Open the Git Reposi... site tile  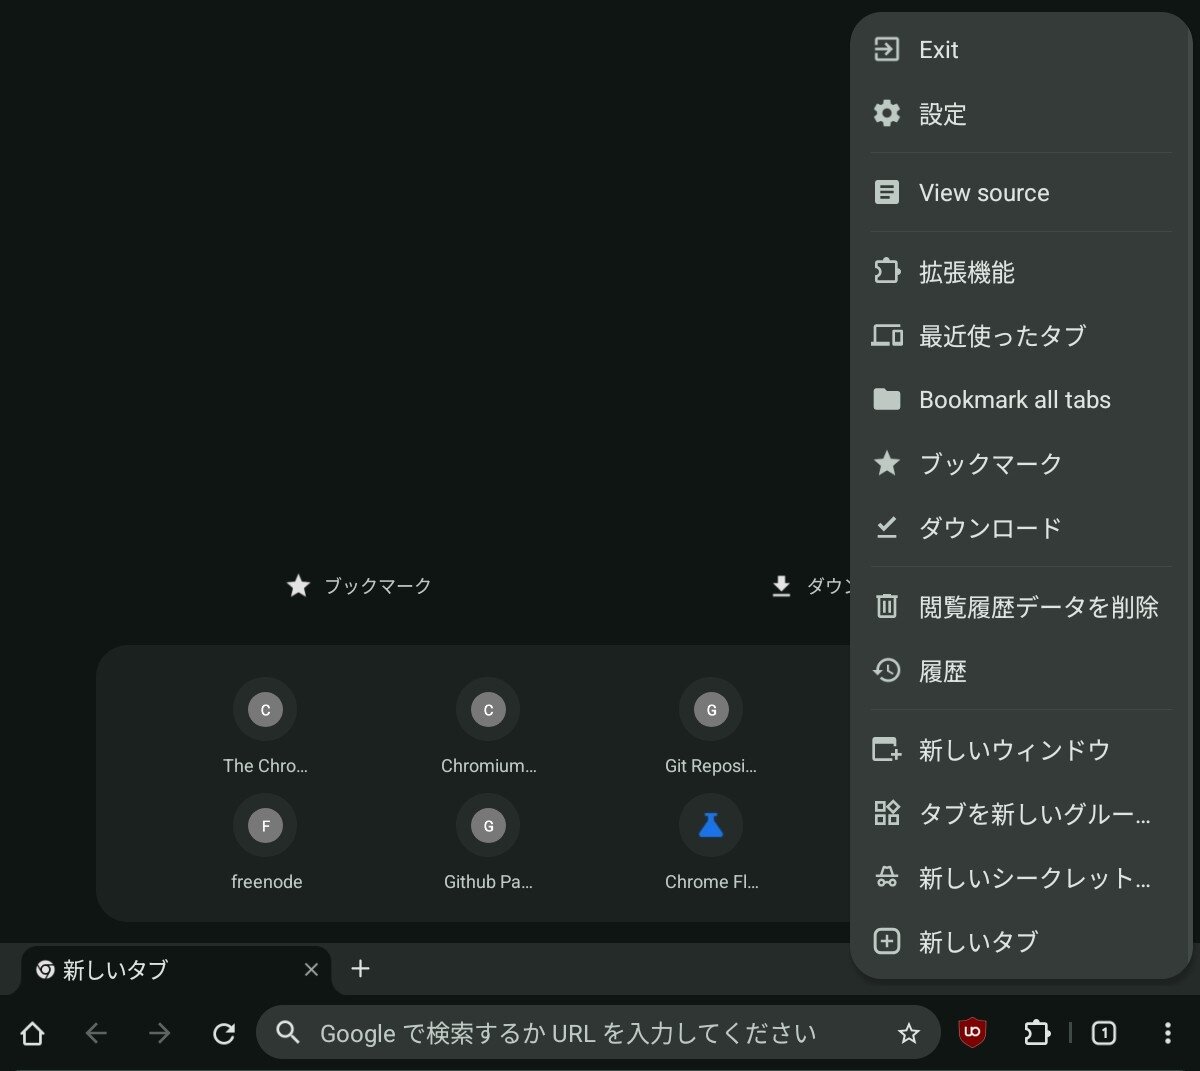pos(711,727)
